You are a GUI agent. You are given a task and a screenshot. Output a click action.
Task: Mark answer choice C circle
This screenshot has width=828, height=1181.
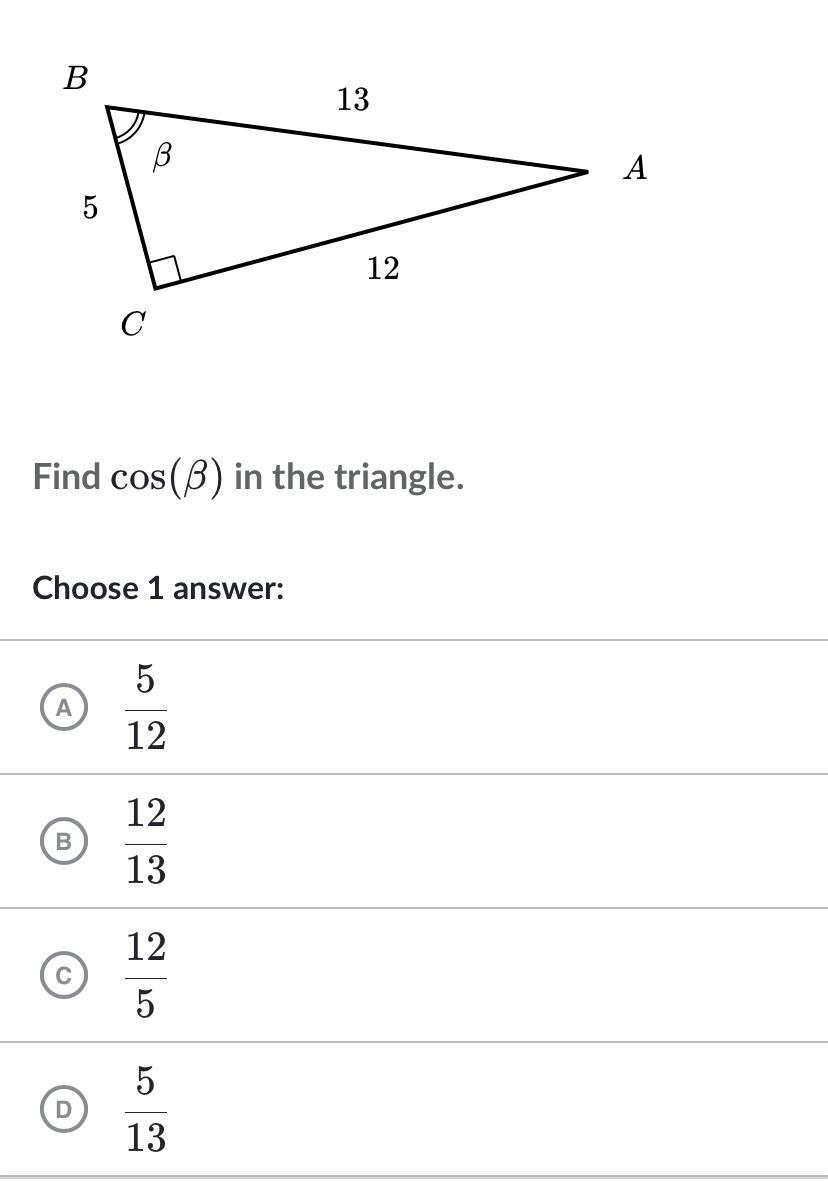[x=64, y=975]
